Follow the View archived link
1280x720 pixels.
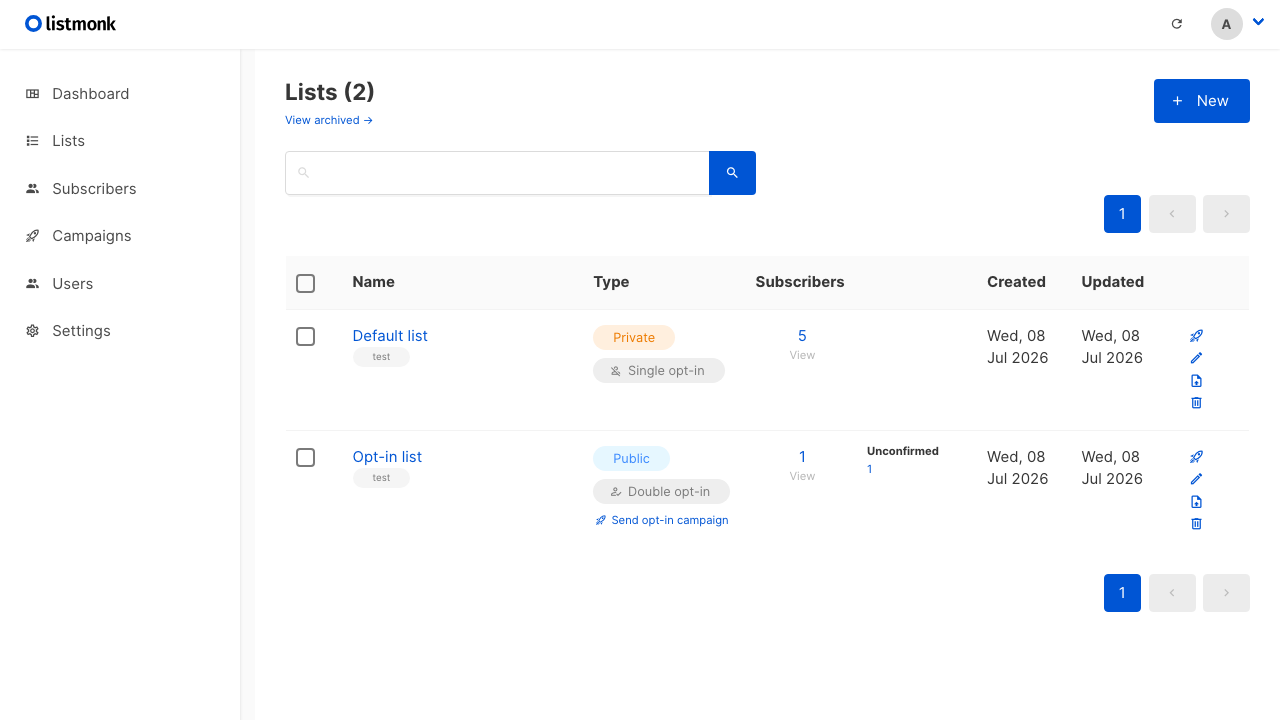(329, 120)
